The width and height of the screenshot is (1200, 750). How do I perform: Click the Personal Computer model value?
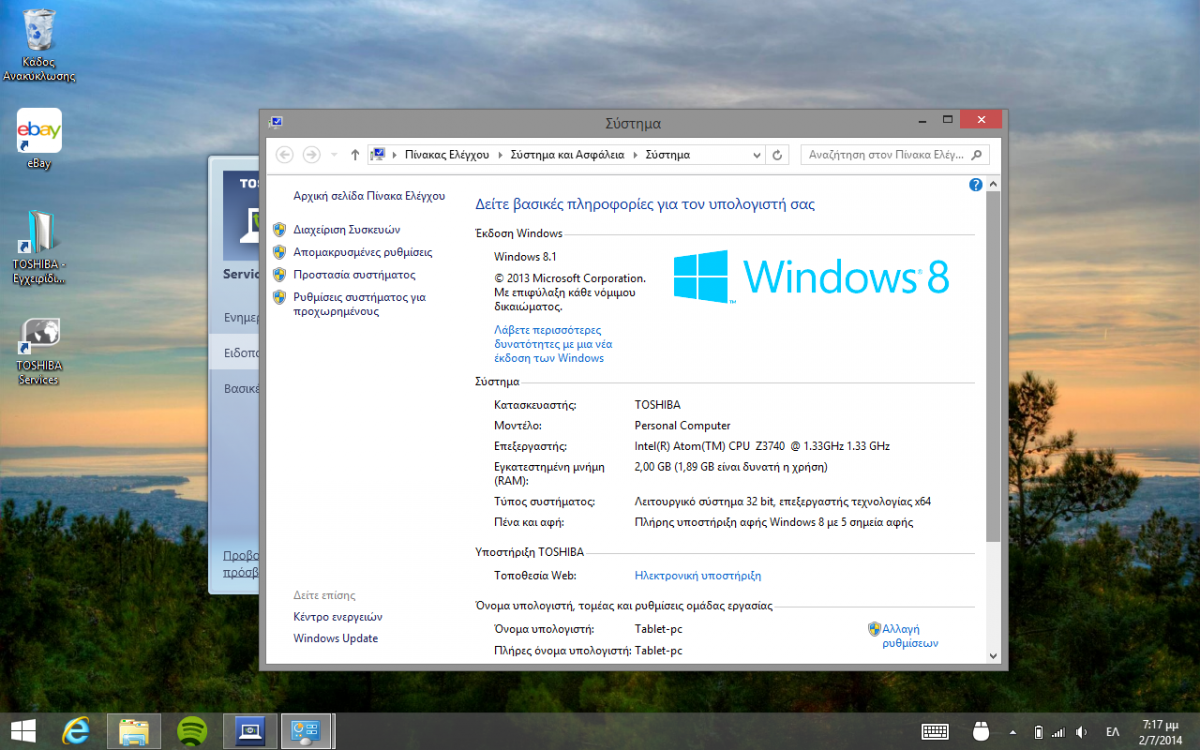[683, 425]
